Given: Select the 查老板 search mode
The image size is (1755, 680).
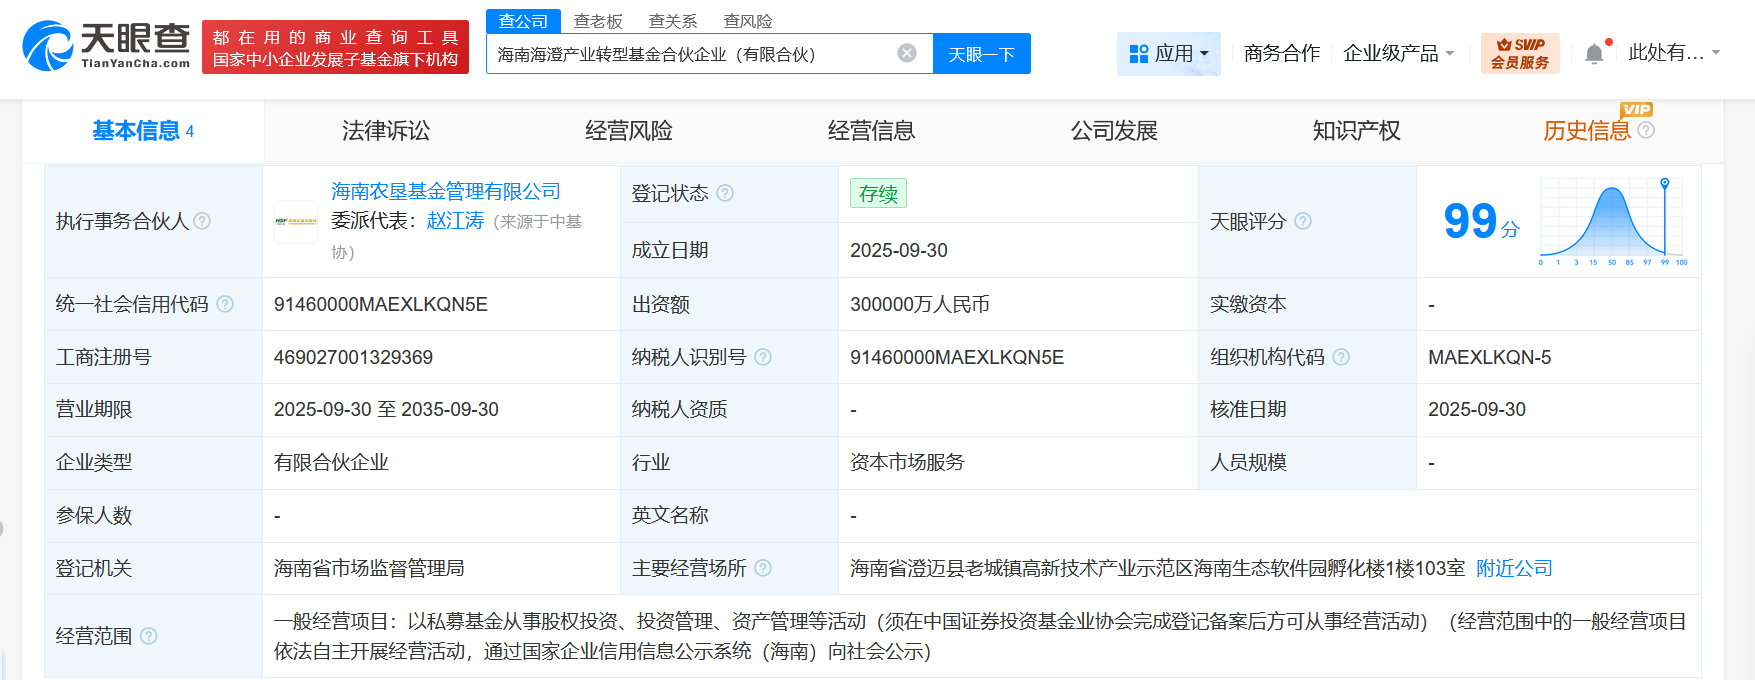Looking at the screenshot, I should click(x=597, y=21).
